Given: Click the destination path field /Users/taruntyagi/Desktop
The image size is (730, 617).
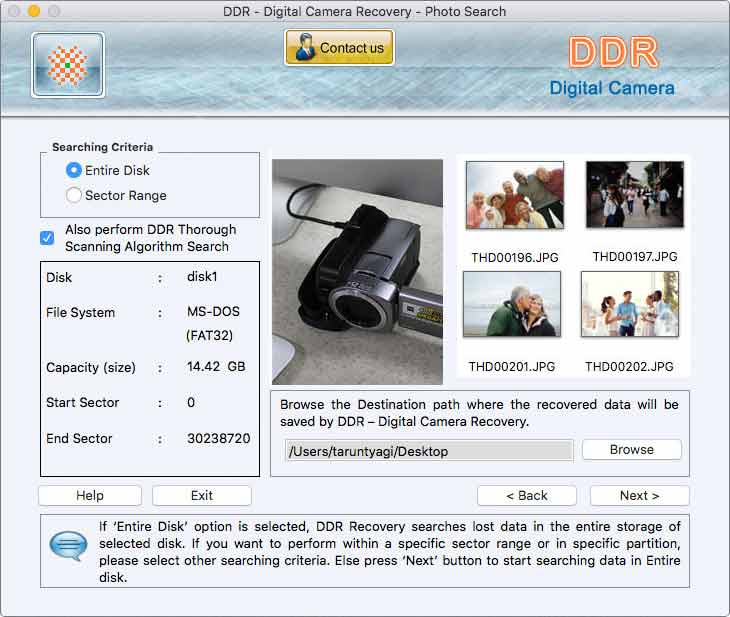Looking at the screenshot, I should click(x=429, y=451).
